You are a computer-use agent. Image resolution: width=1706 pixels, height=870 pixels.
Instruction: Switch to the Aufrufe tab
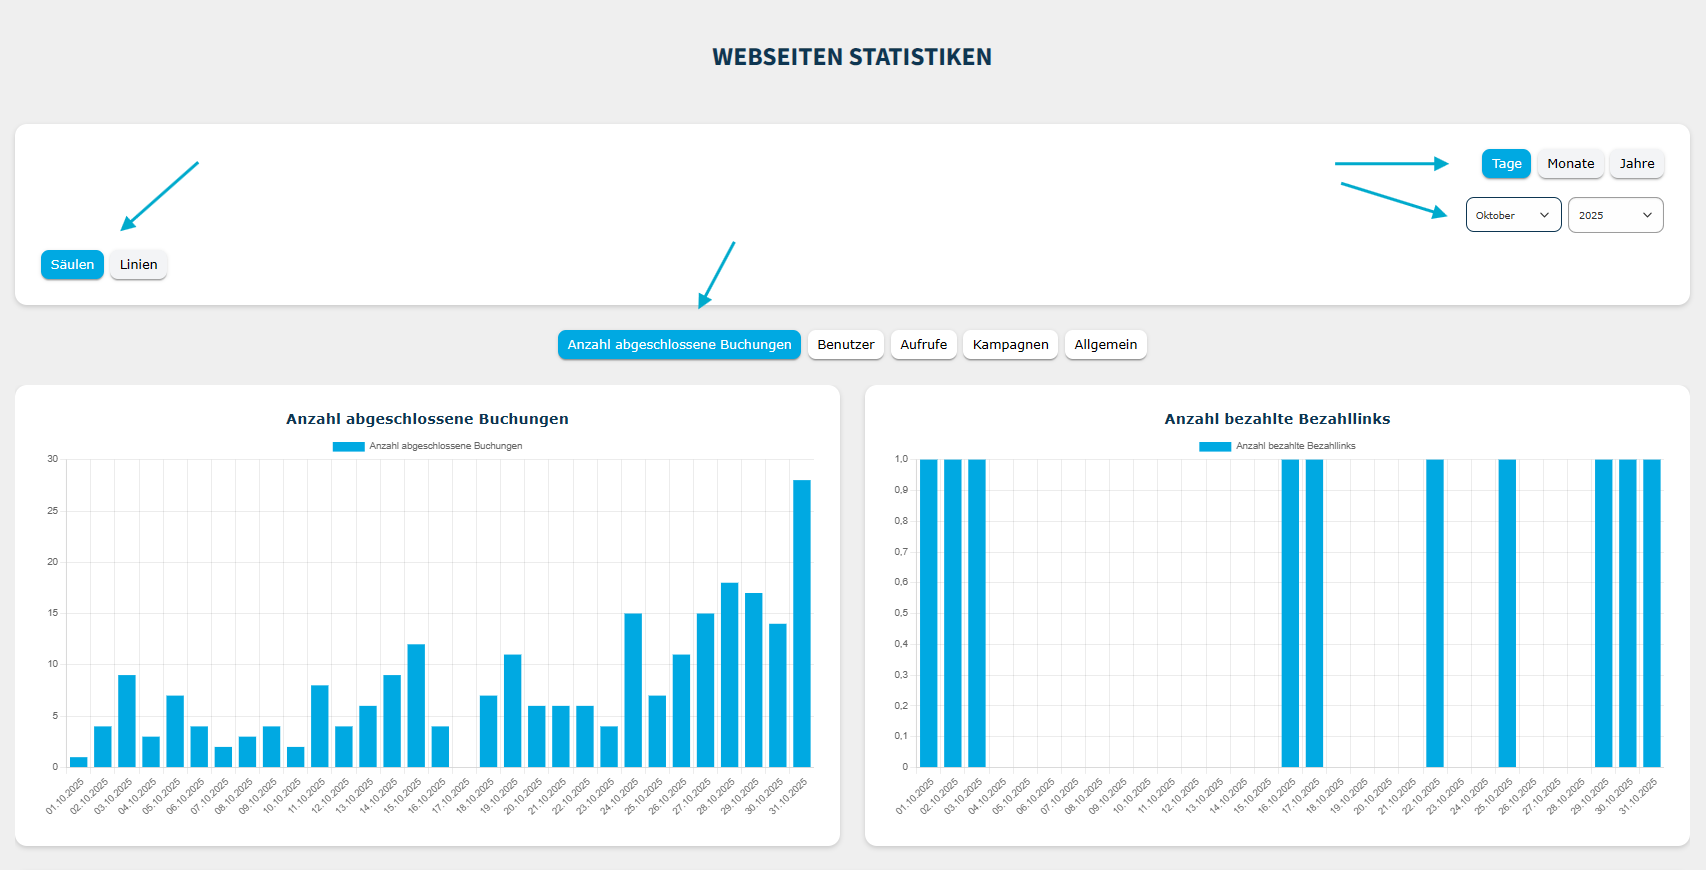click(923, 345)
